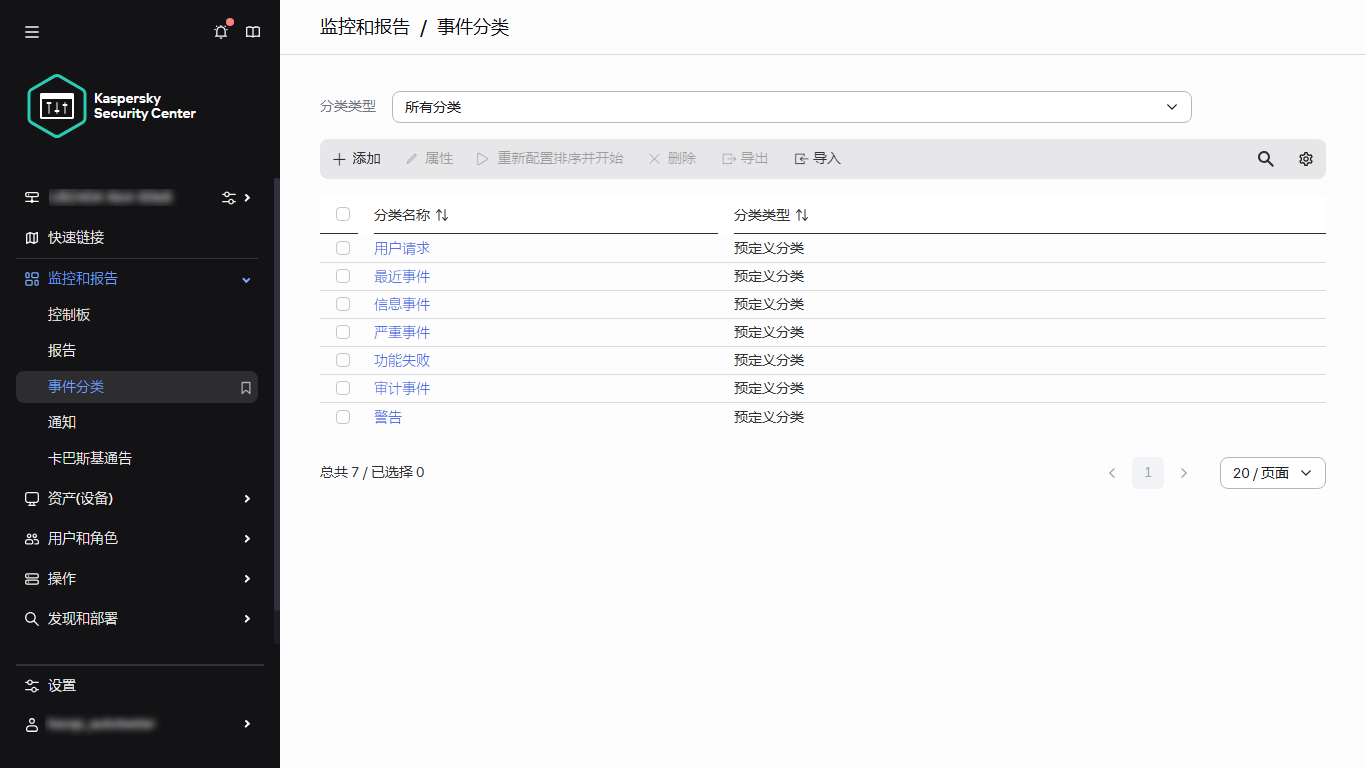1366x768 pixels.
Task: Open the table settings gear icon
Action: [x=1305, y=158]
